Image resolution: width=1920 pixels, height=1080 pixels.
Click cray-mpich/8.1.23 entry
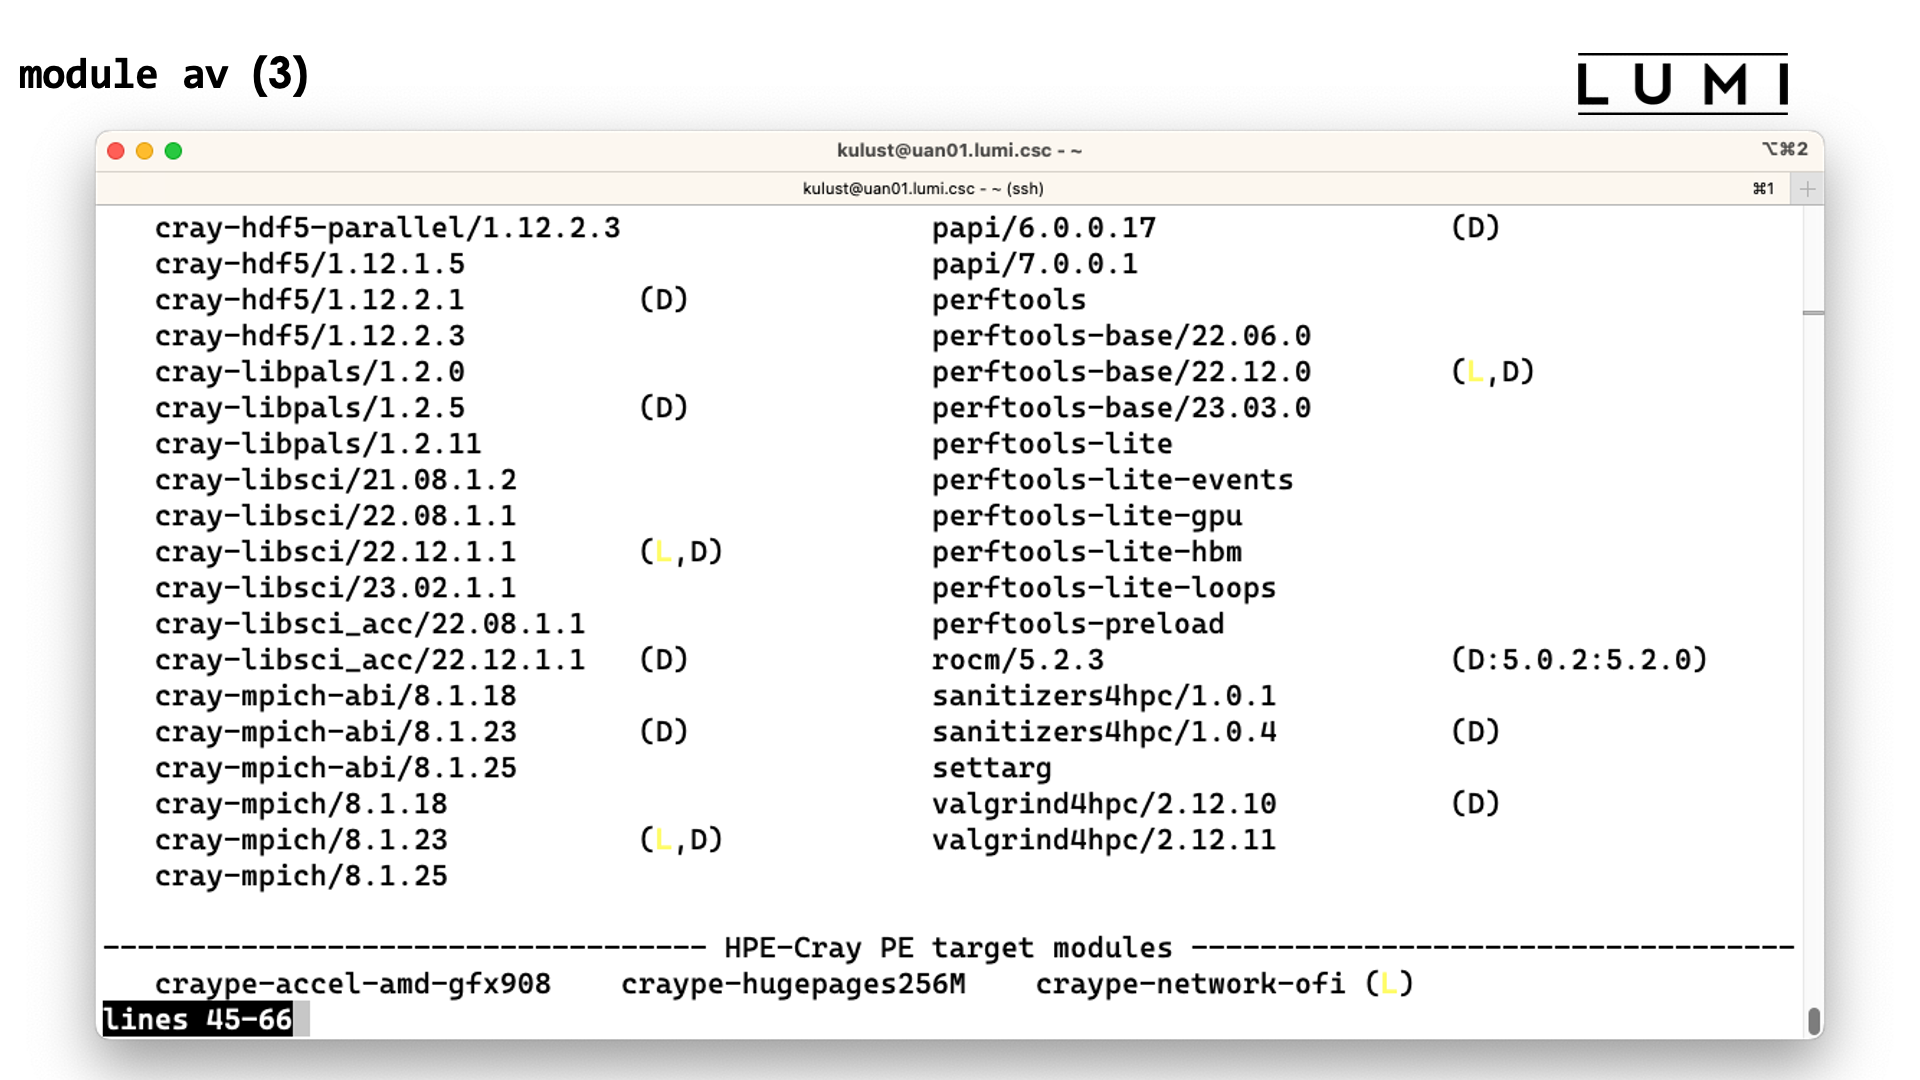point(301,840)
